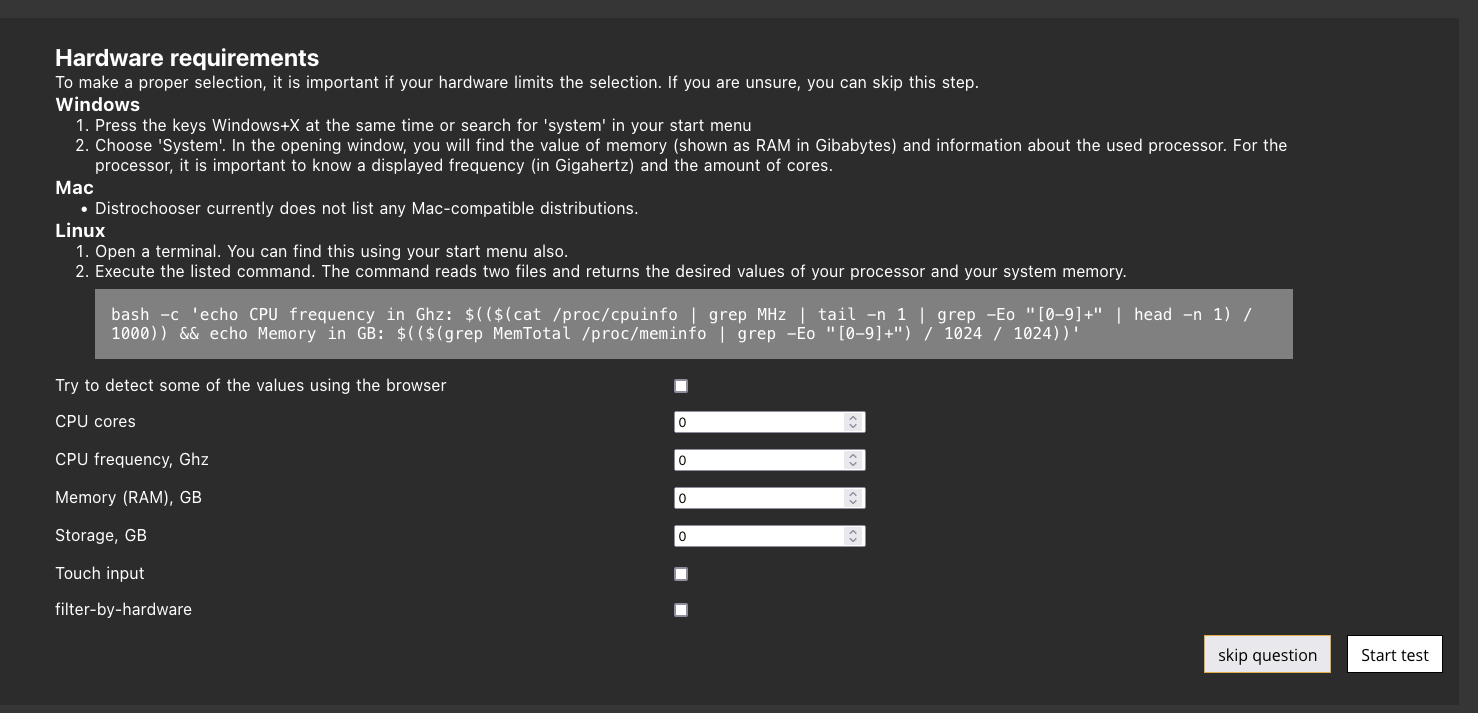Click the Linux section heading
Screen dimensions: 1478x713
click(80, 230)
